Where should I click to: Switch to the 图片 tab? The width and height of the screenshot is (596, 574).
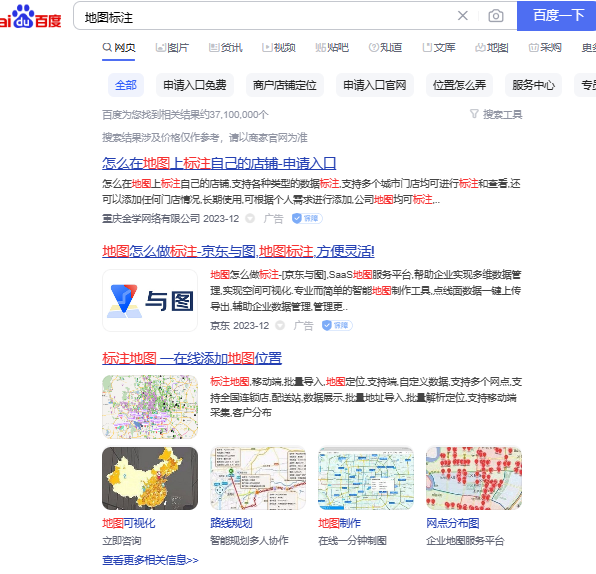pos(172,48)
